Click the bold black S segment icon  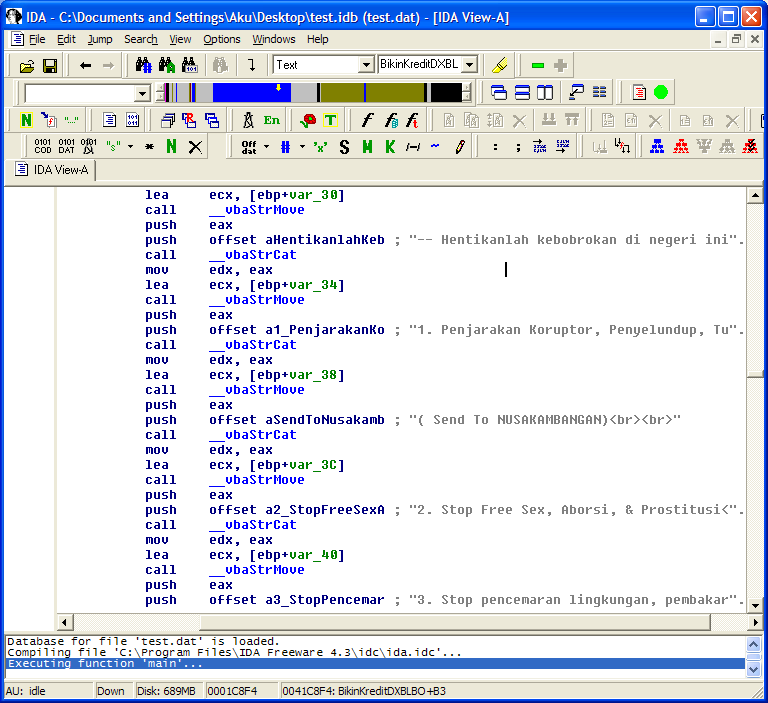tap(344, 146)
